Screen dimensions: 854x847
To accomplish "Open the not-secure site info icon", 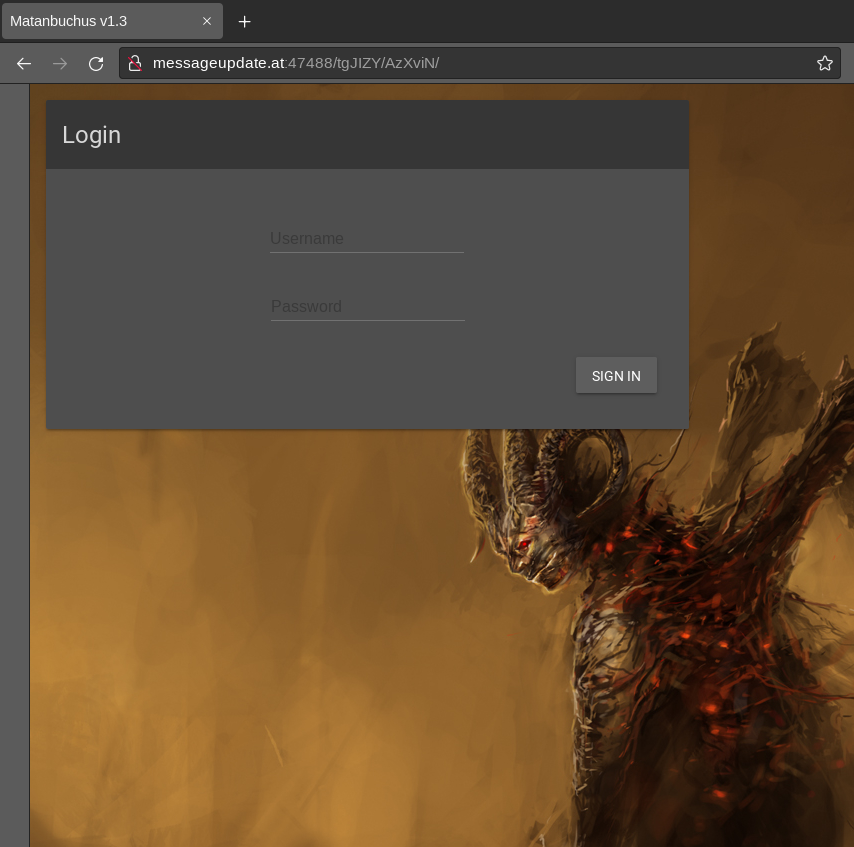I will coord(135,63).
